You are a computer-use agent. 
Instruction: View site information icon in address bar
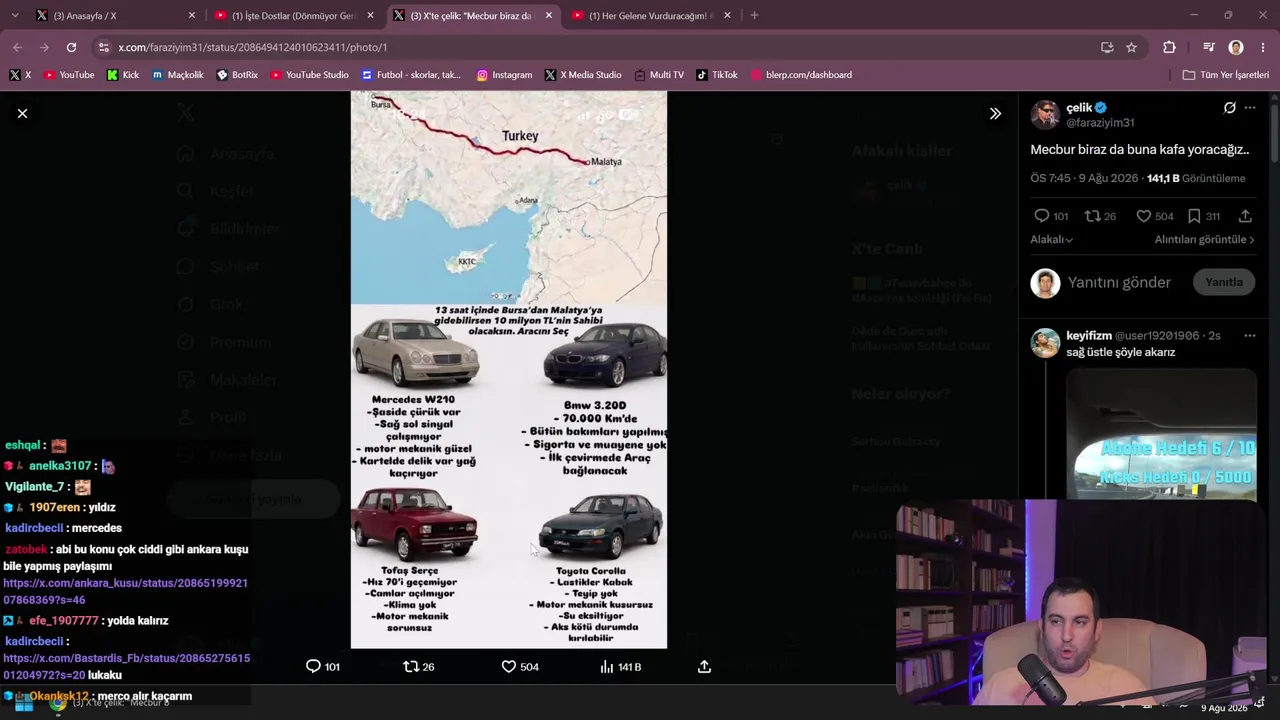(x=103, y=47)
